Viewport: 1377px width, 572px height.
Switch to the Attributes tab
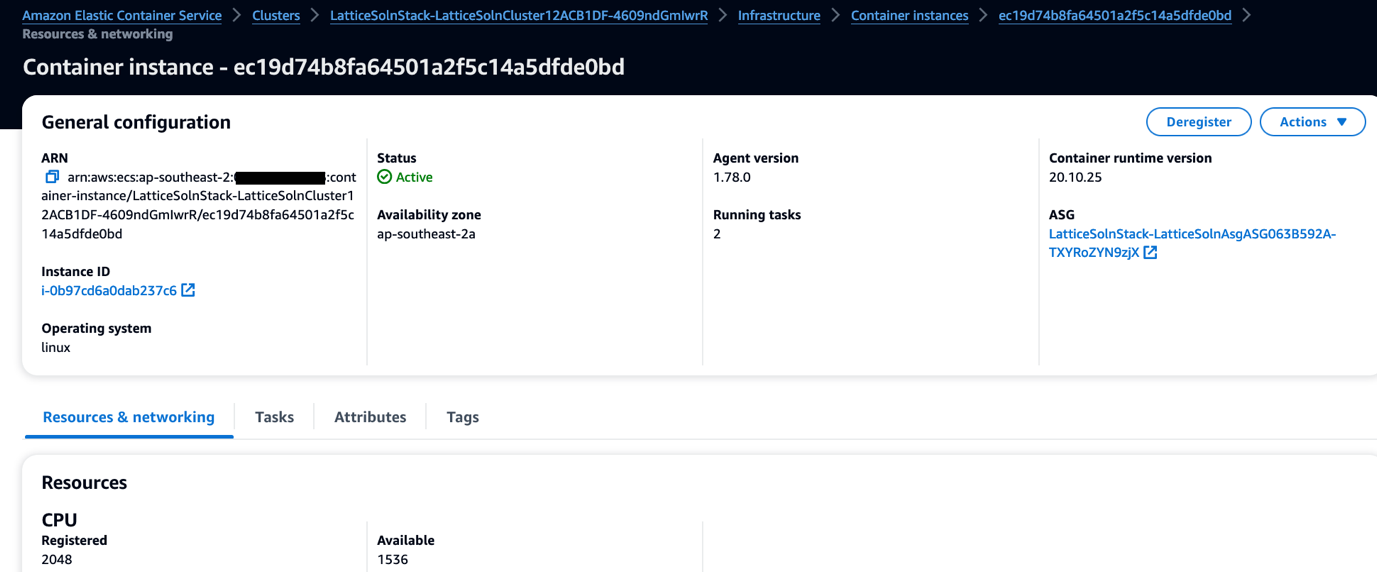point(370,417)
